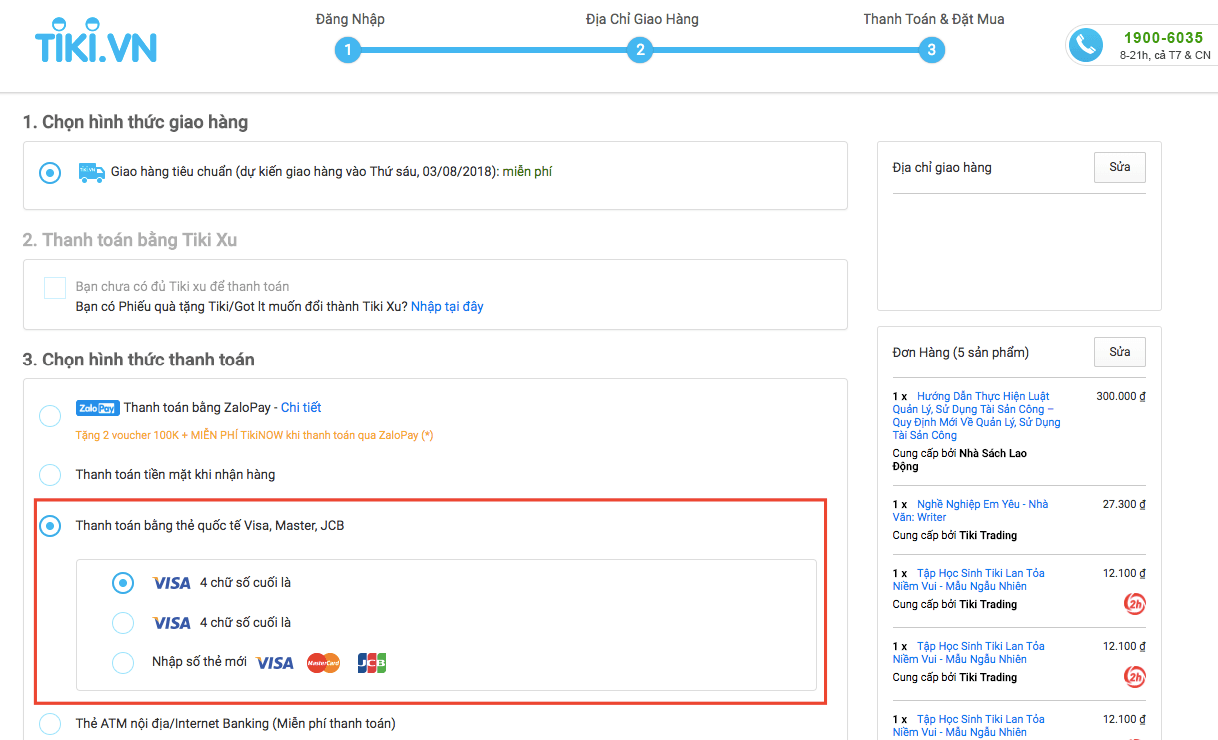Click the JCB card logo
Image resolution: width=1218 pixels, height=740 pixels.
click(372, 663)
